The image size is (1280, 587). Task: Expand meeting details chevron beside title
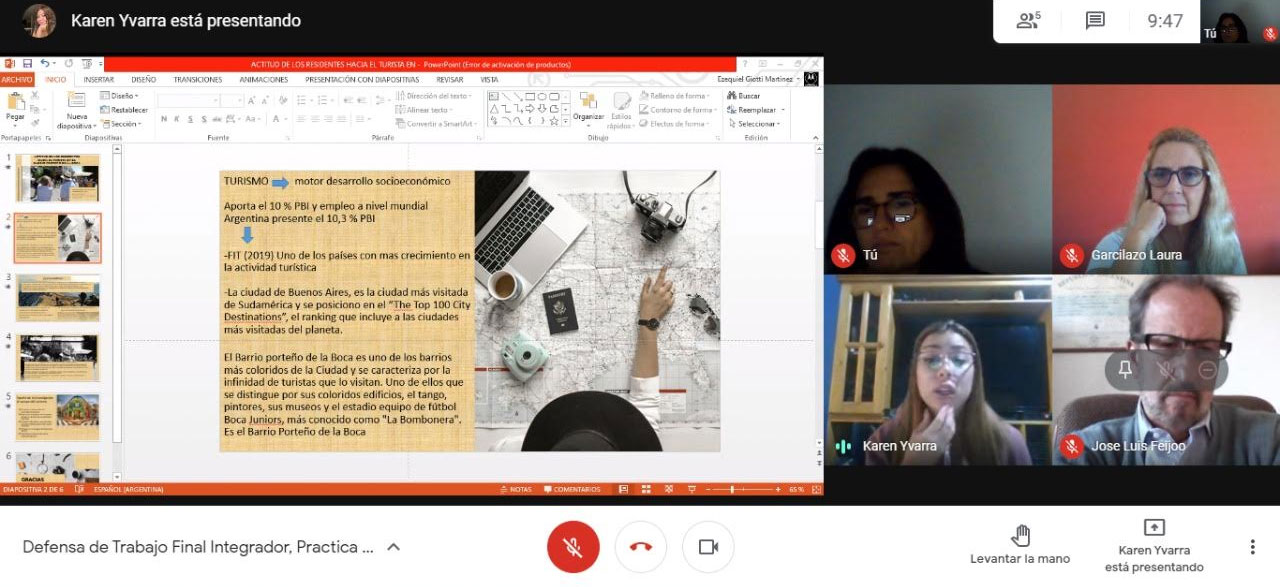(394, 547)
